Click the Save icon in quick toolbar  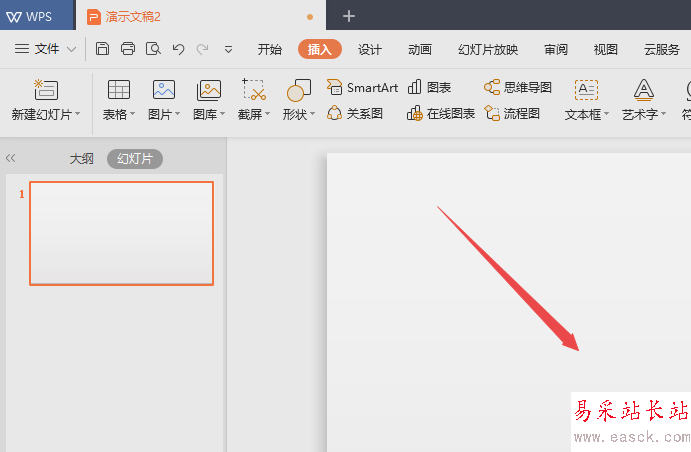[102, 48]
